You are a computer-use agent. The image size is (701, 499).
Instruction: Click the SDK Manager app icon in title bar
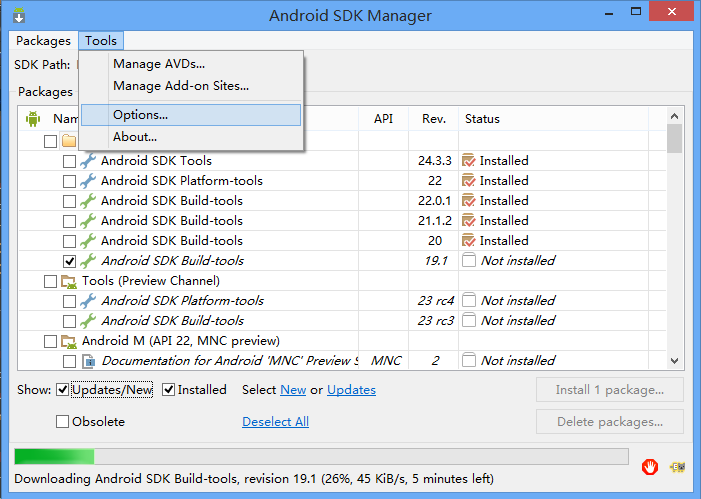pyautogui.click(x=19, y=15)
